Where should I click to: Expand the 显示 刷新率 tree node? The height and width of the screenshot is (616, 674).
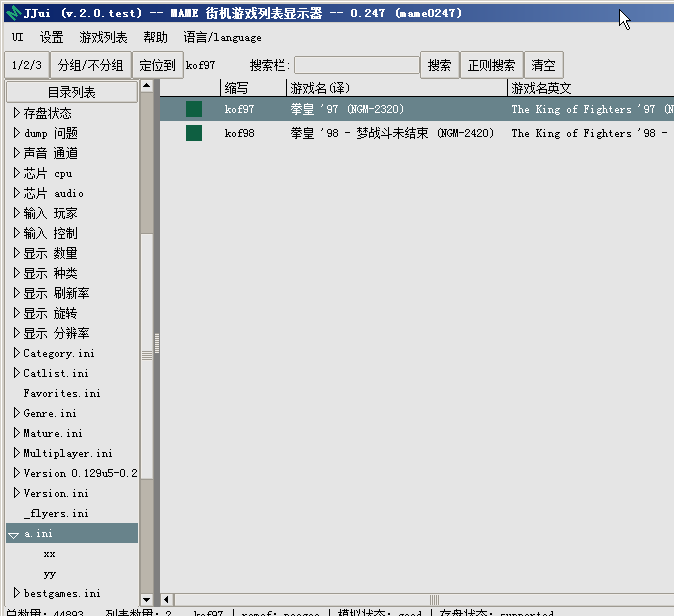coord(17,293)
